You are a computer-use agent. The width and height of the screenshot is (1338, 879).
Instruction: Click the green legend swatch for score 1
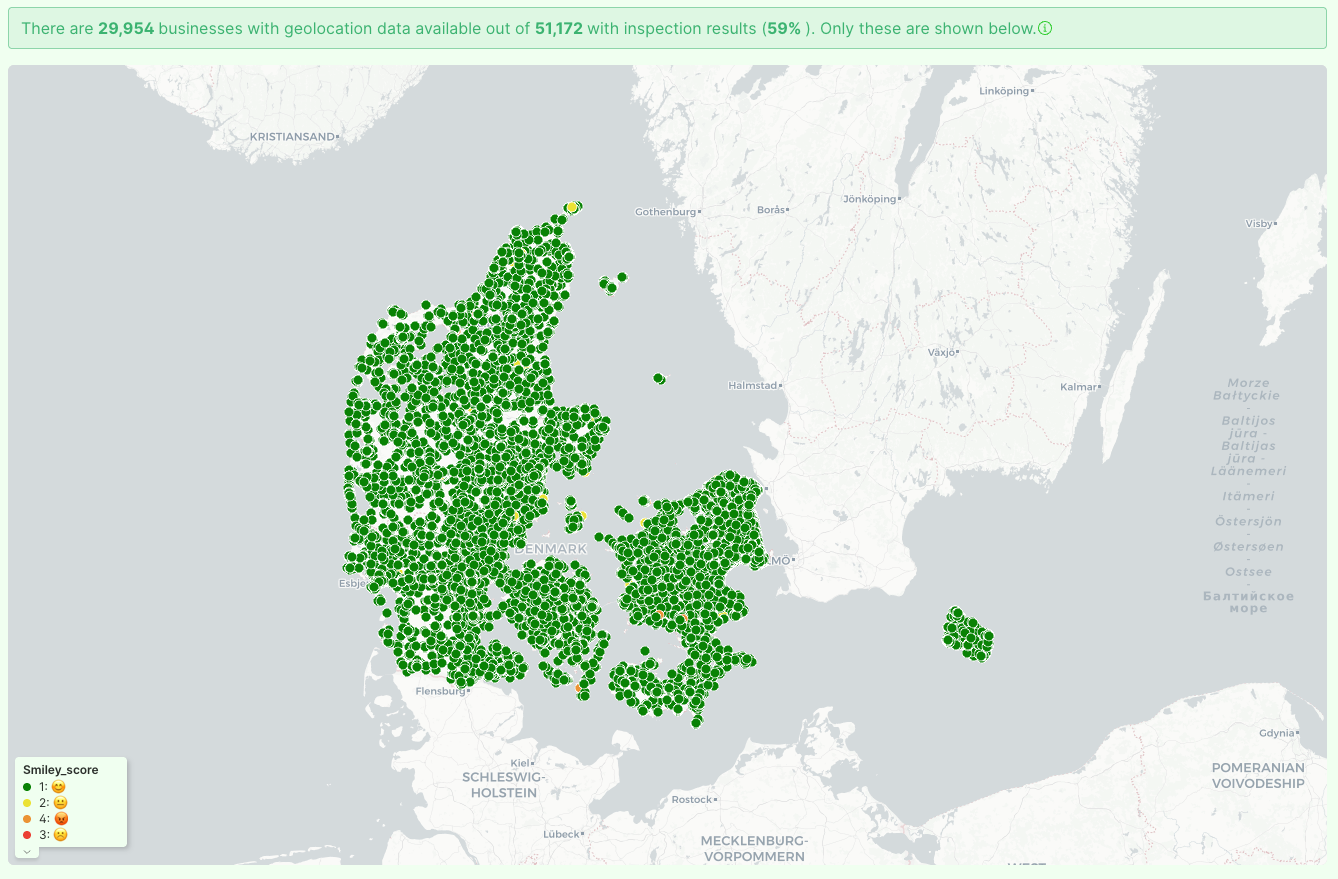(27, 787)
